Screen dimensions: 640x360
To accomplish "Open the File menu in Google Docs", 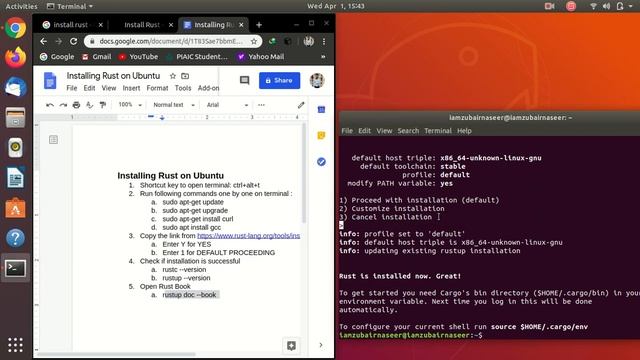I will coord(71,88).
